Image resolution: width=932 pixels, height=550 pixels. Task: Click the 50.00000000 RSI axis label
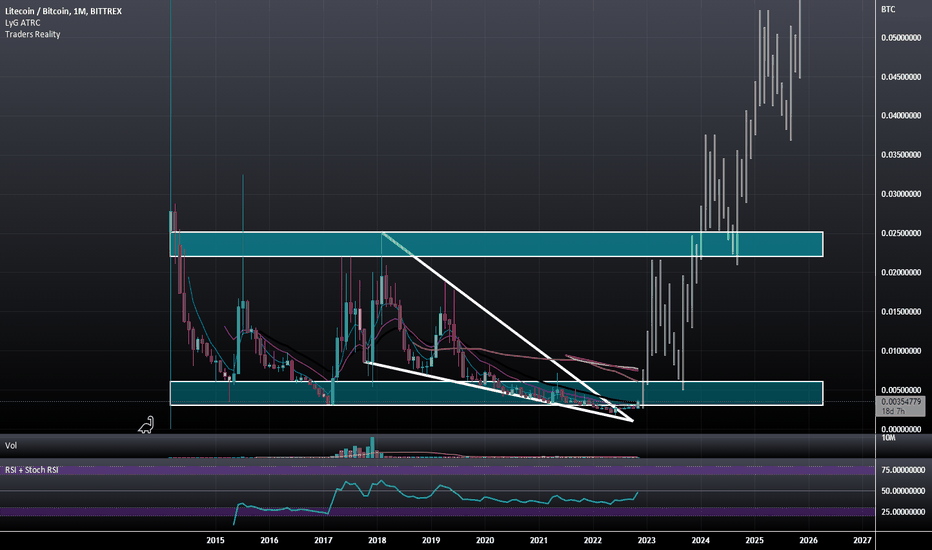(x=903, y=491)
